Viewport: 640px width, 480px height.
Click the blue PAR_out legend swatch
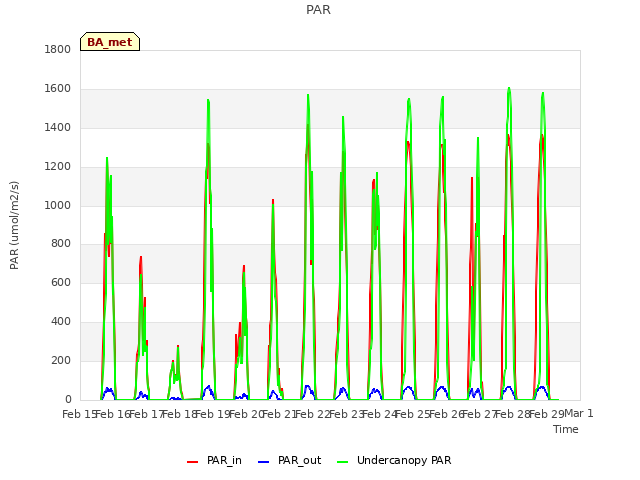click(264, 462)
